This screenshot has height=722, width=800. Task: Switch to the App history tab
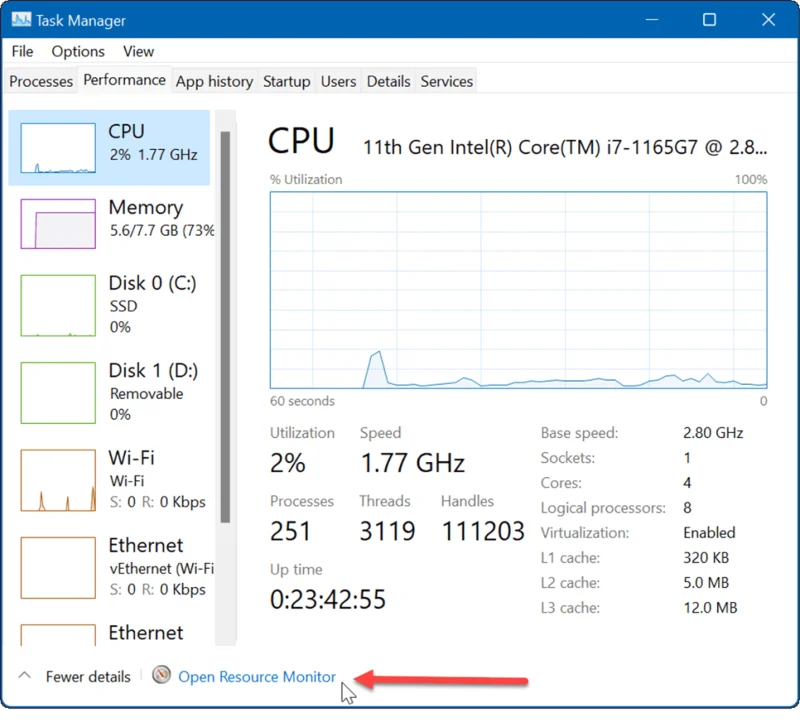coord(214,81)
